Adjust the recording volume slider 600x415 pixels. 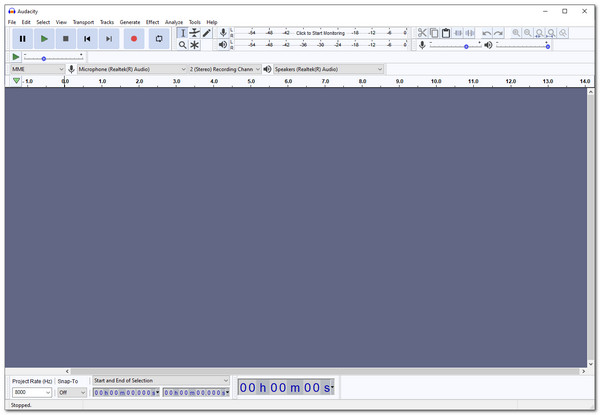(455, 46)
